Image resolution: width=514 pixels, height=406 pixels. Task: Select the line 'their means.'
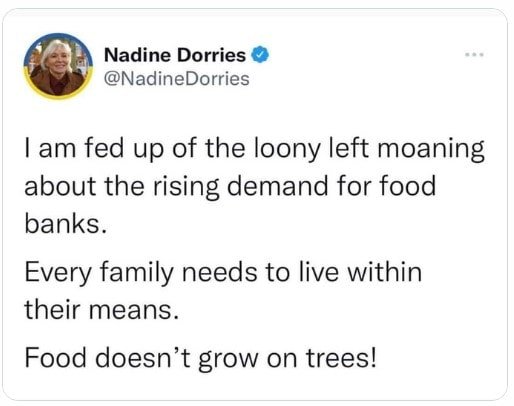click(x=102, y=309)
